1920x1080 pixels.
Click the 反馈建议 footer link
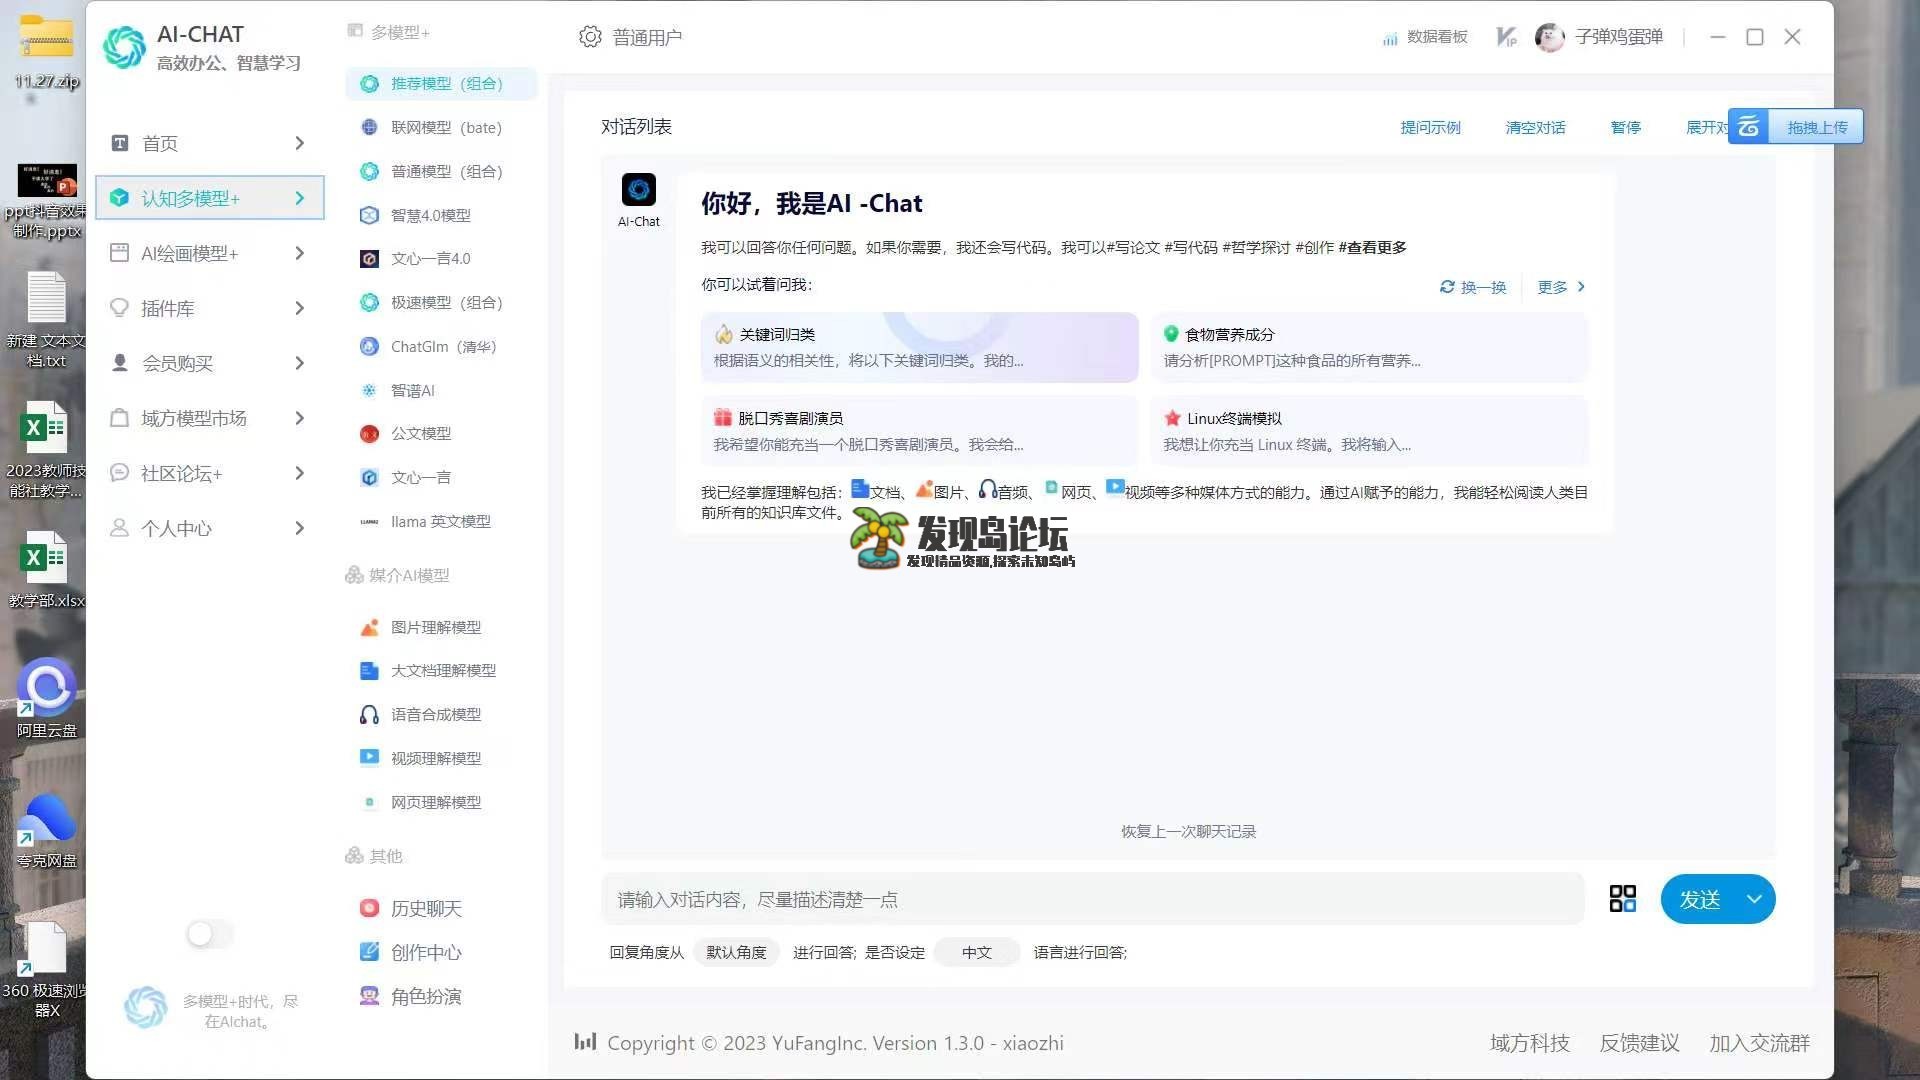[1639, 1043]
